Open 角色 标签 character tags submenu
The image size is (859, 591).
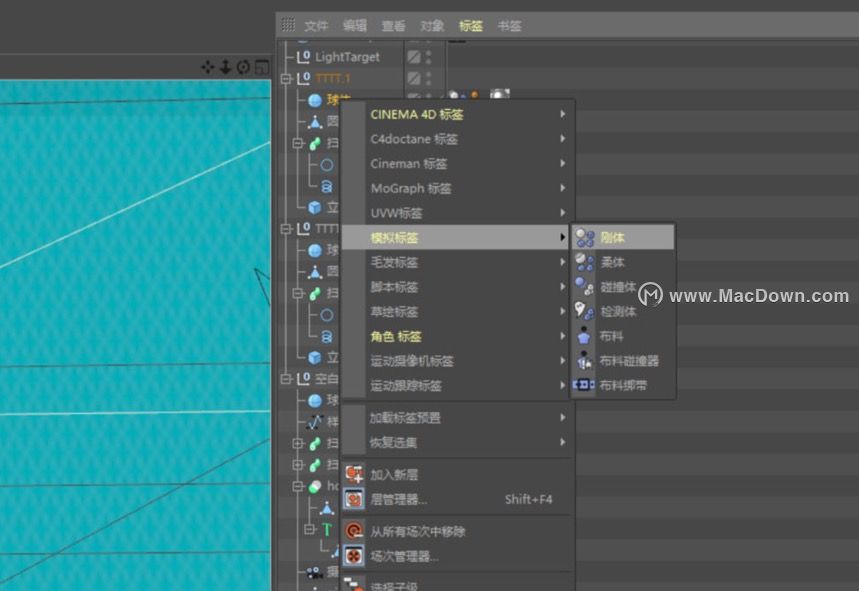point(457,336)
